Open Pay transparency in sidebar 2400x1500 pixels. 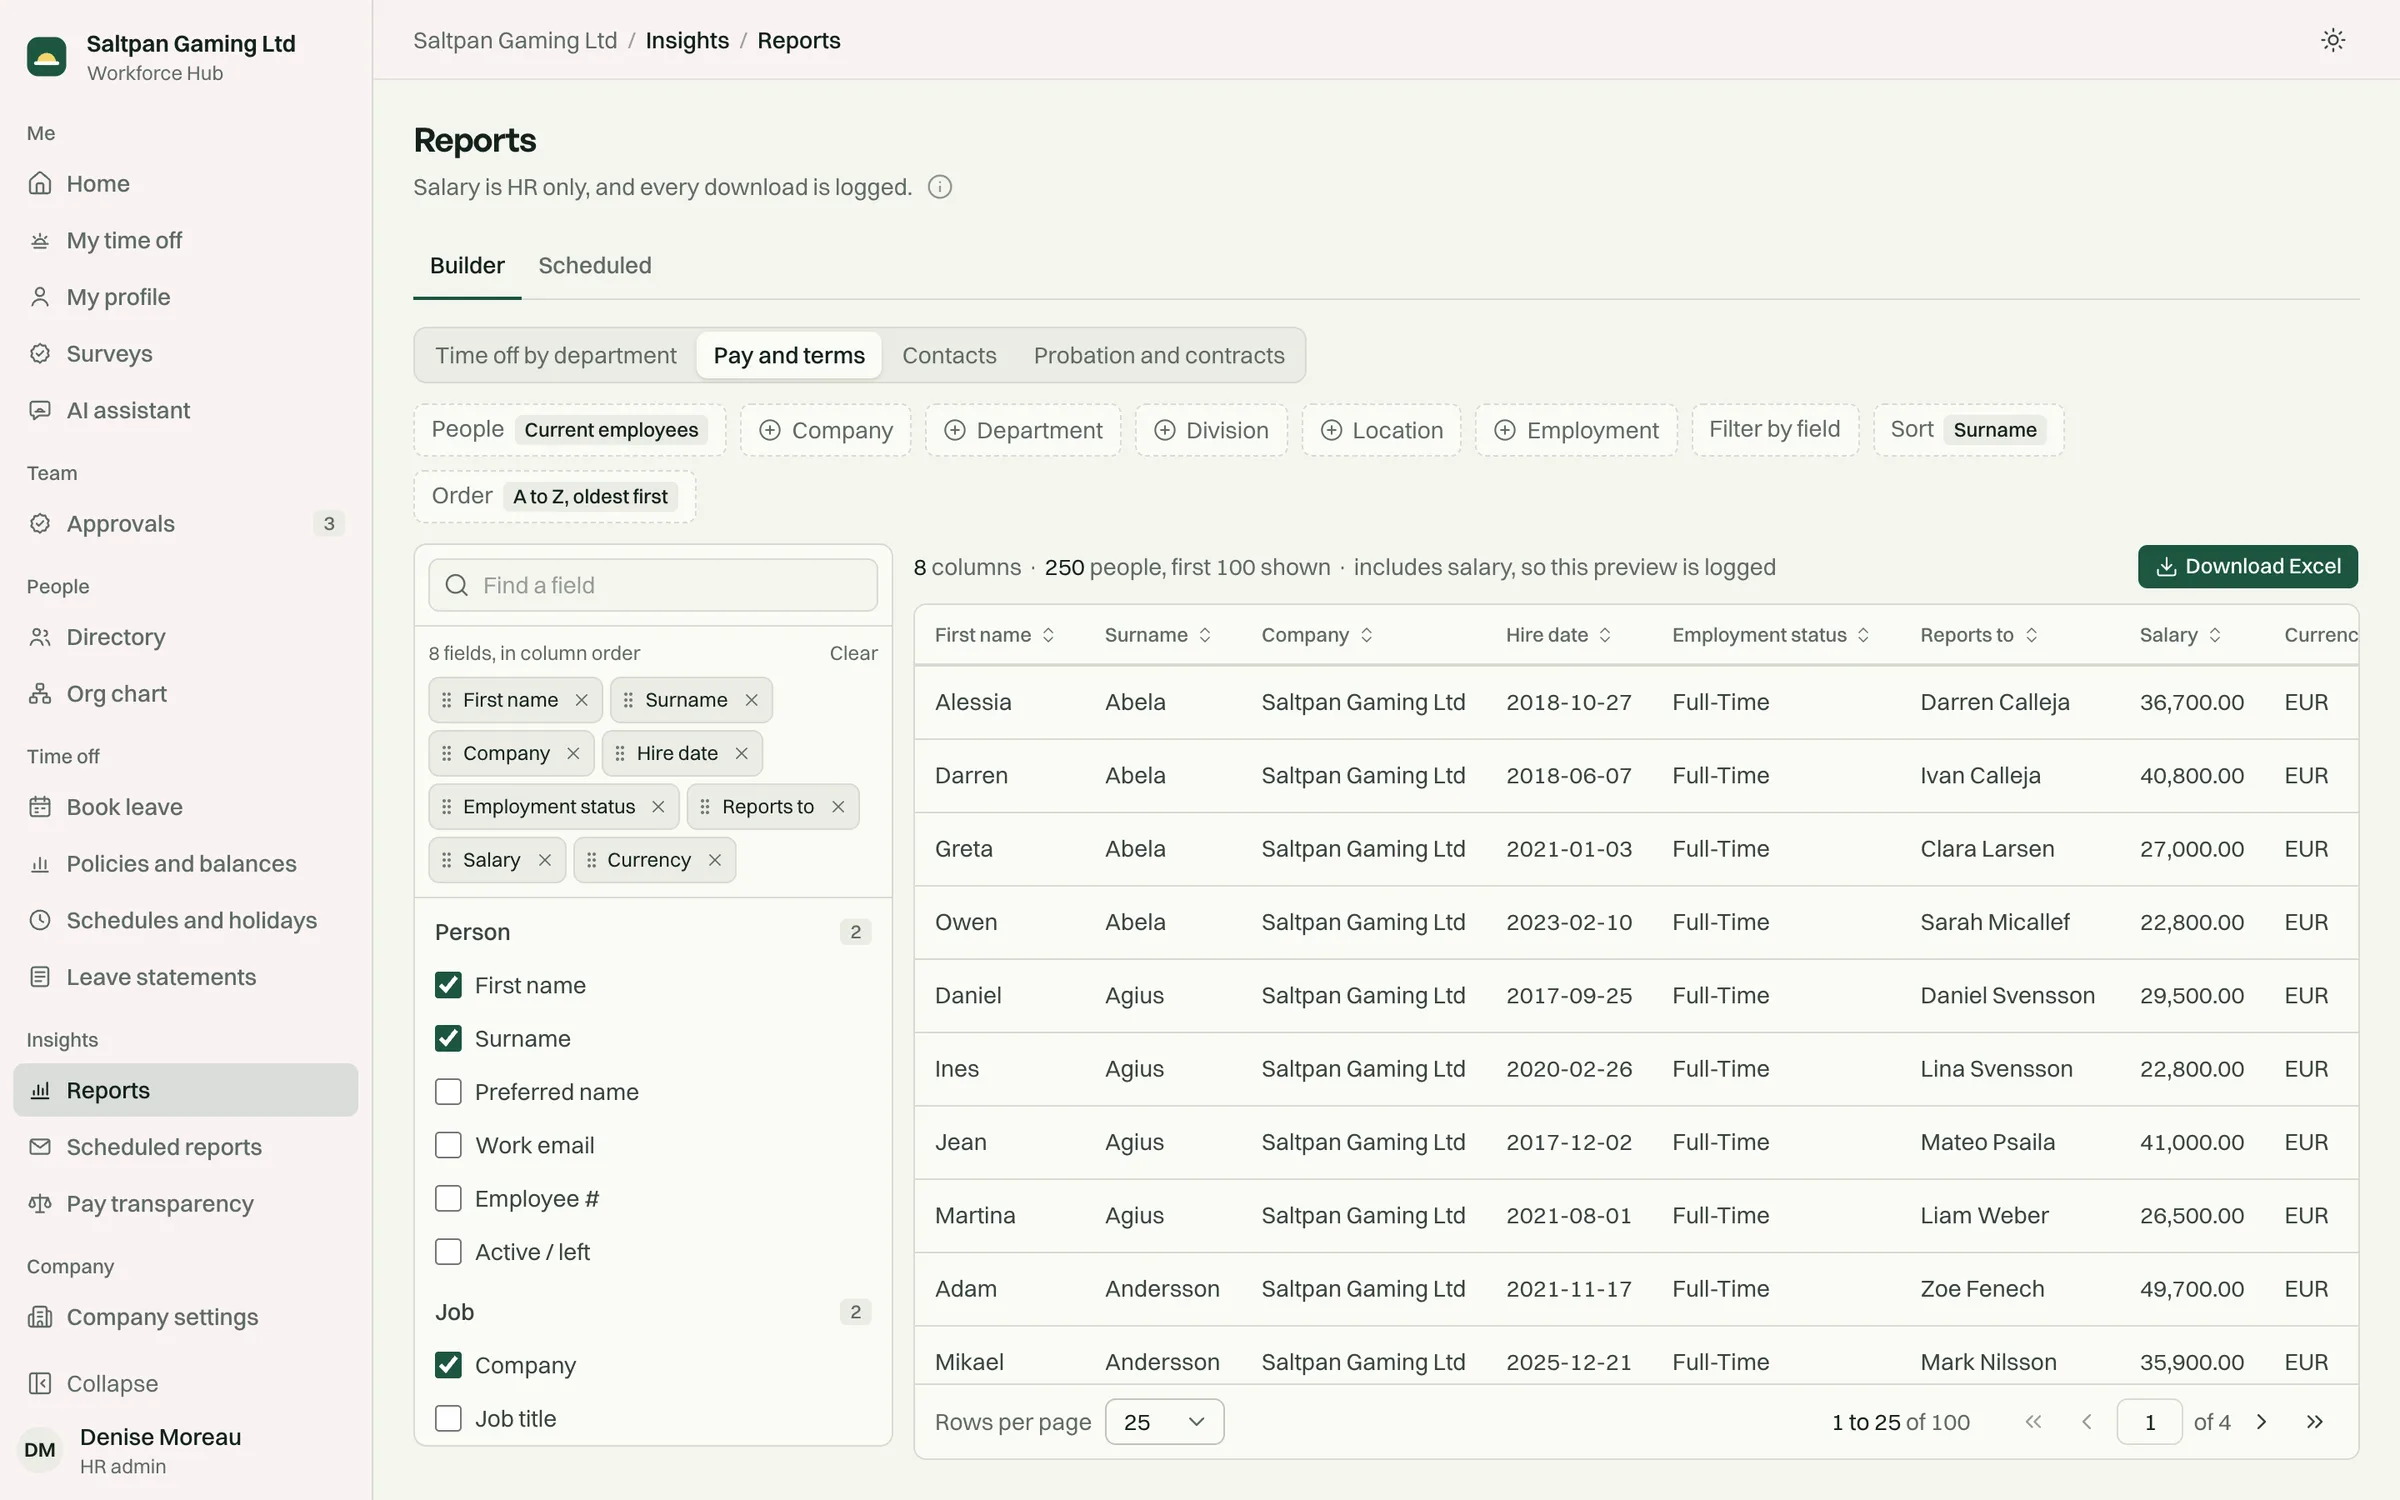click(186, 1204)
